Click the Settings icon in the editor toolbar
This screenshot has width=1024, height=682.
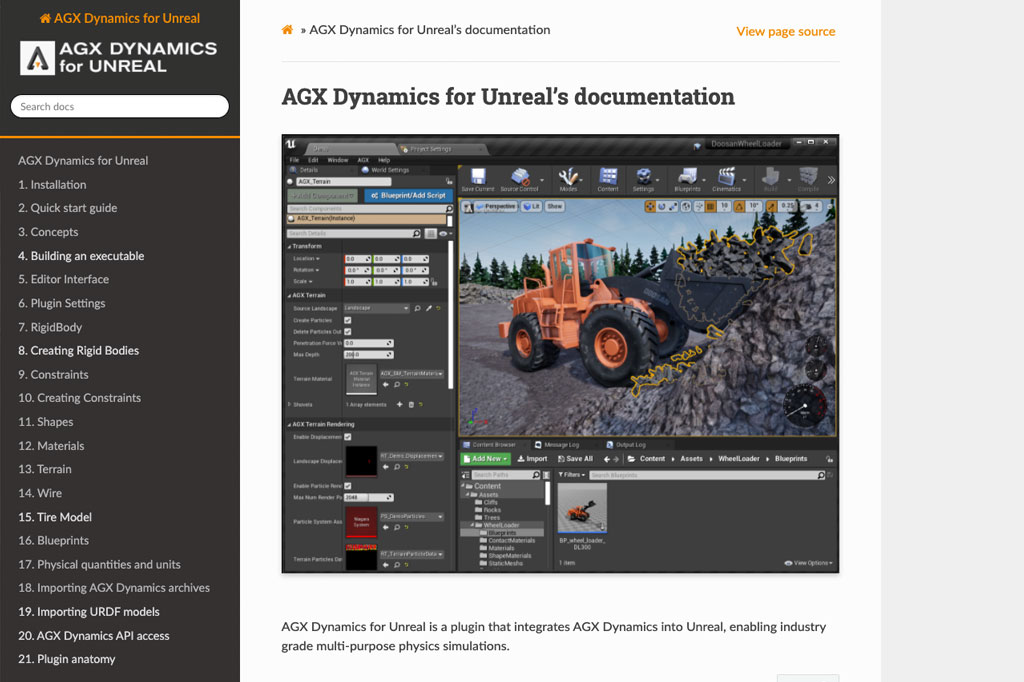643,177
